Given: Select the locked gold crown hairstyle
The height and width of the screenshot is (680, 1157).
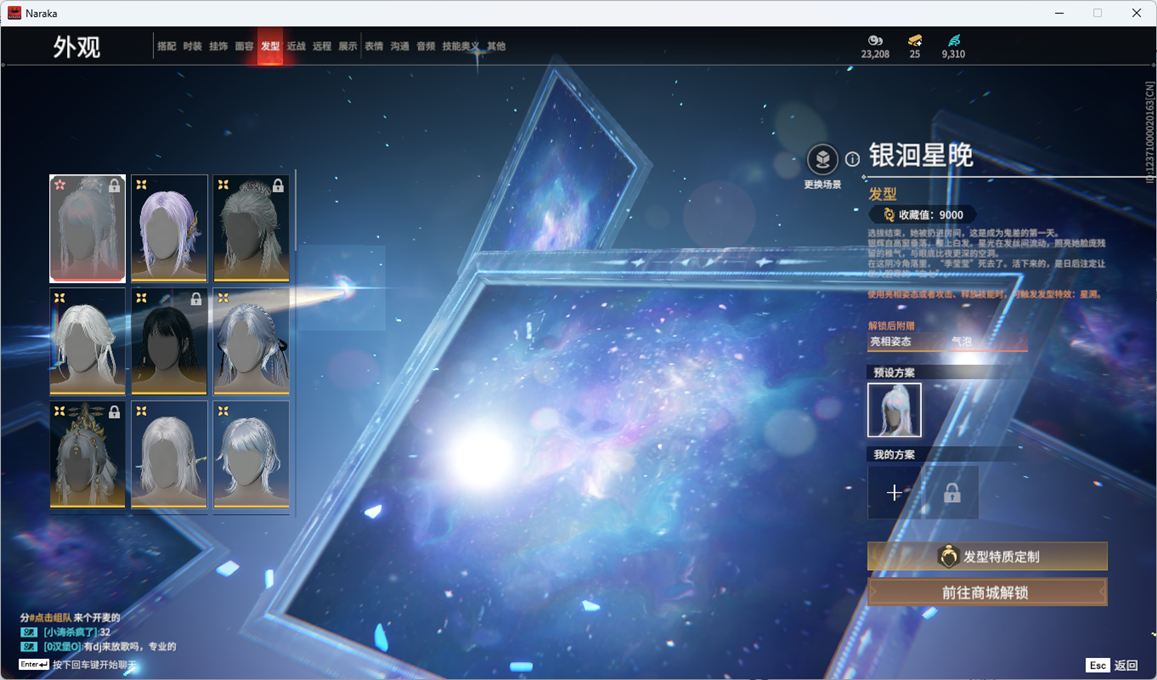Looking at the screenshot, I should click(87, 454).
